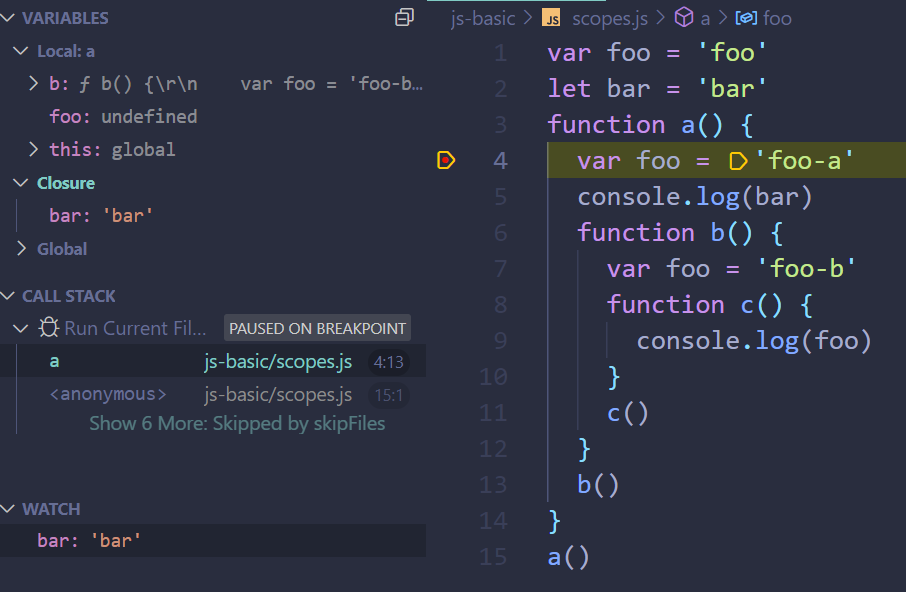Expand the b function variable
The image size is (906, 592).
coord(34,84)
